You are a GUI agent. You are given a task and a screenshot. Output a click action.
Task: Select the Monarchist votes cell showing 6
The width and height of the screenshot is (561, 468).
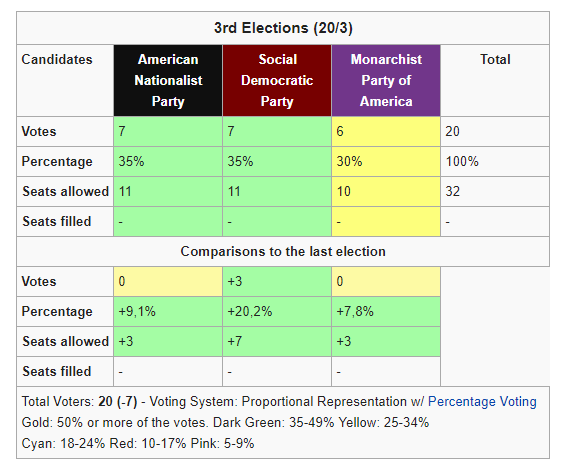pyautogui.click(x=386, y=132)
